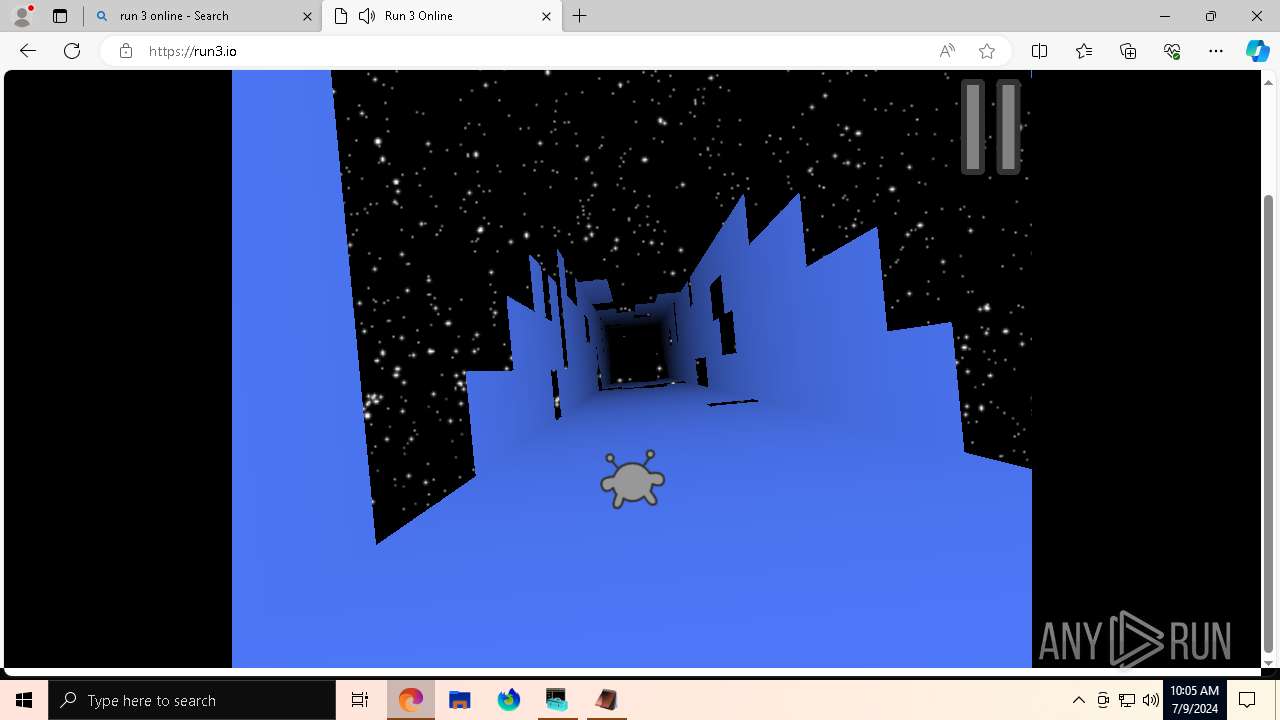The width and height of the screenshot is (1280, 720).
Task: Activate Read aloud in address bar
Action: point(947,51)
